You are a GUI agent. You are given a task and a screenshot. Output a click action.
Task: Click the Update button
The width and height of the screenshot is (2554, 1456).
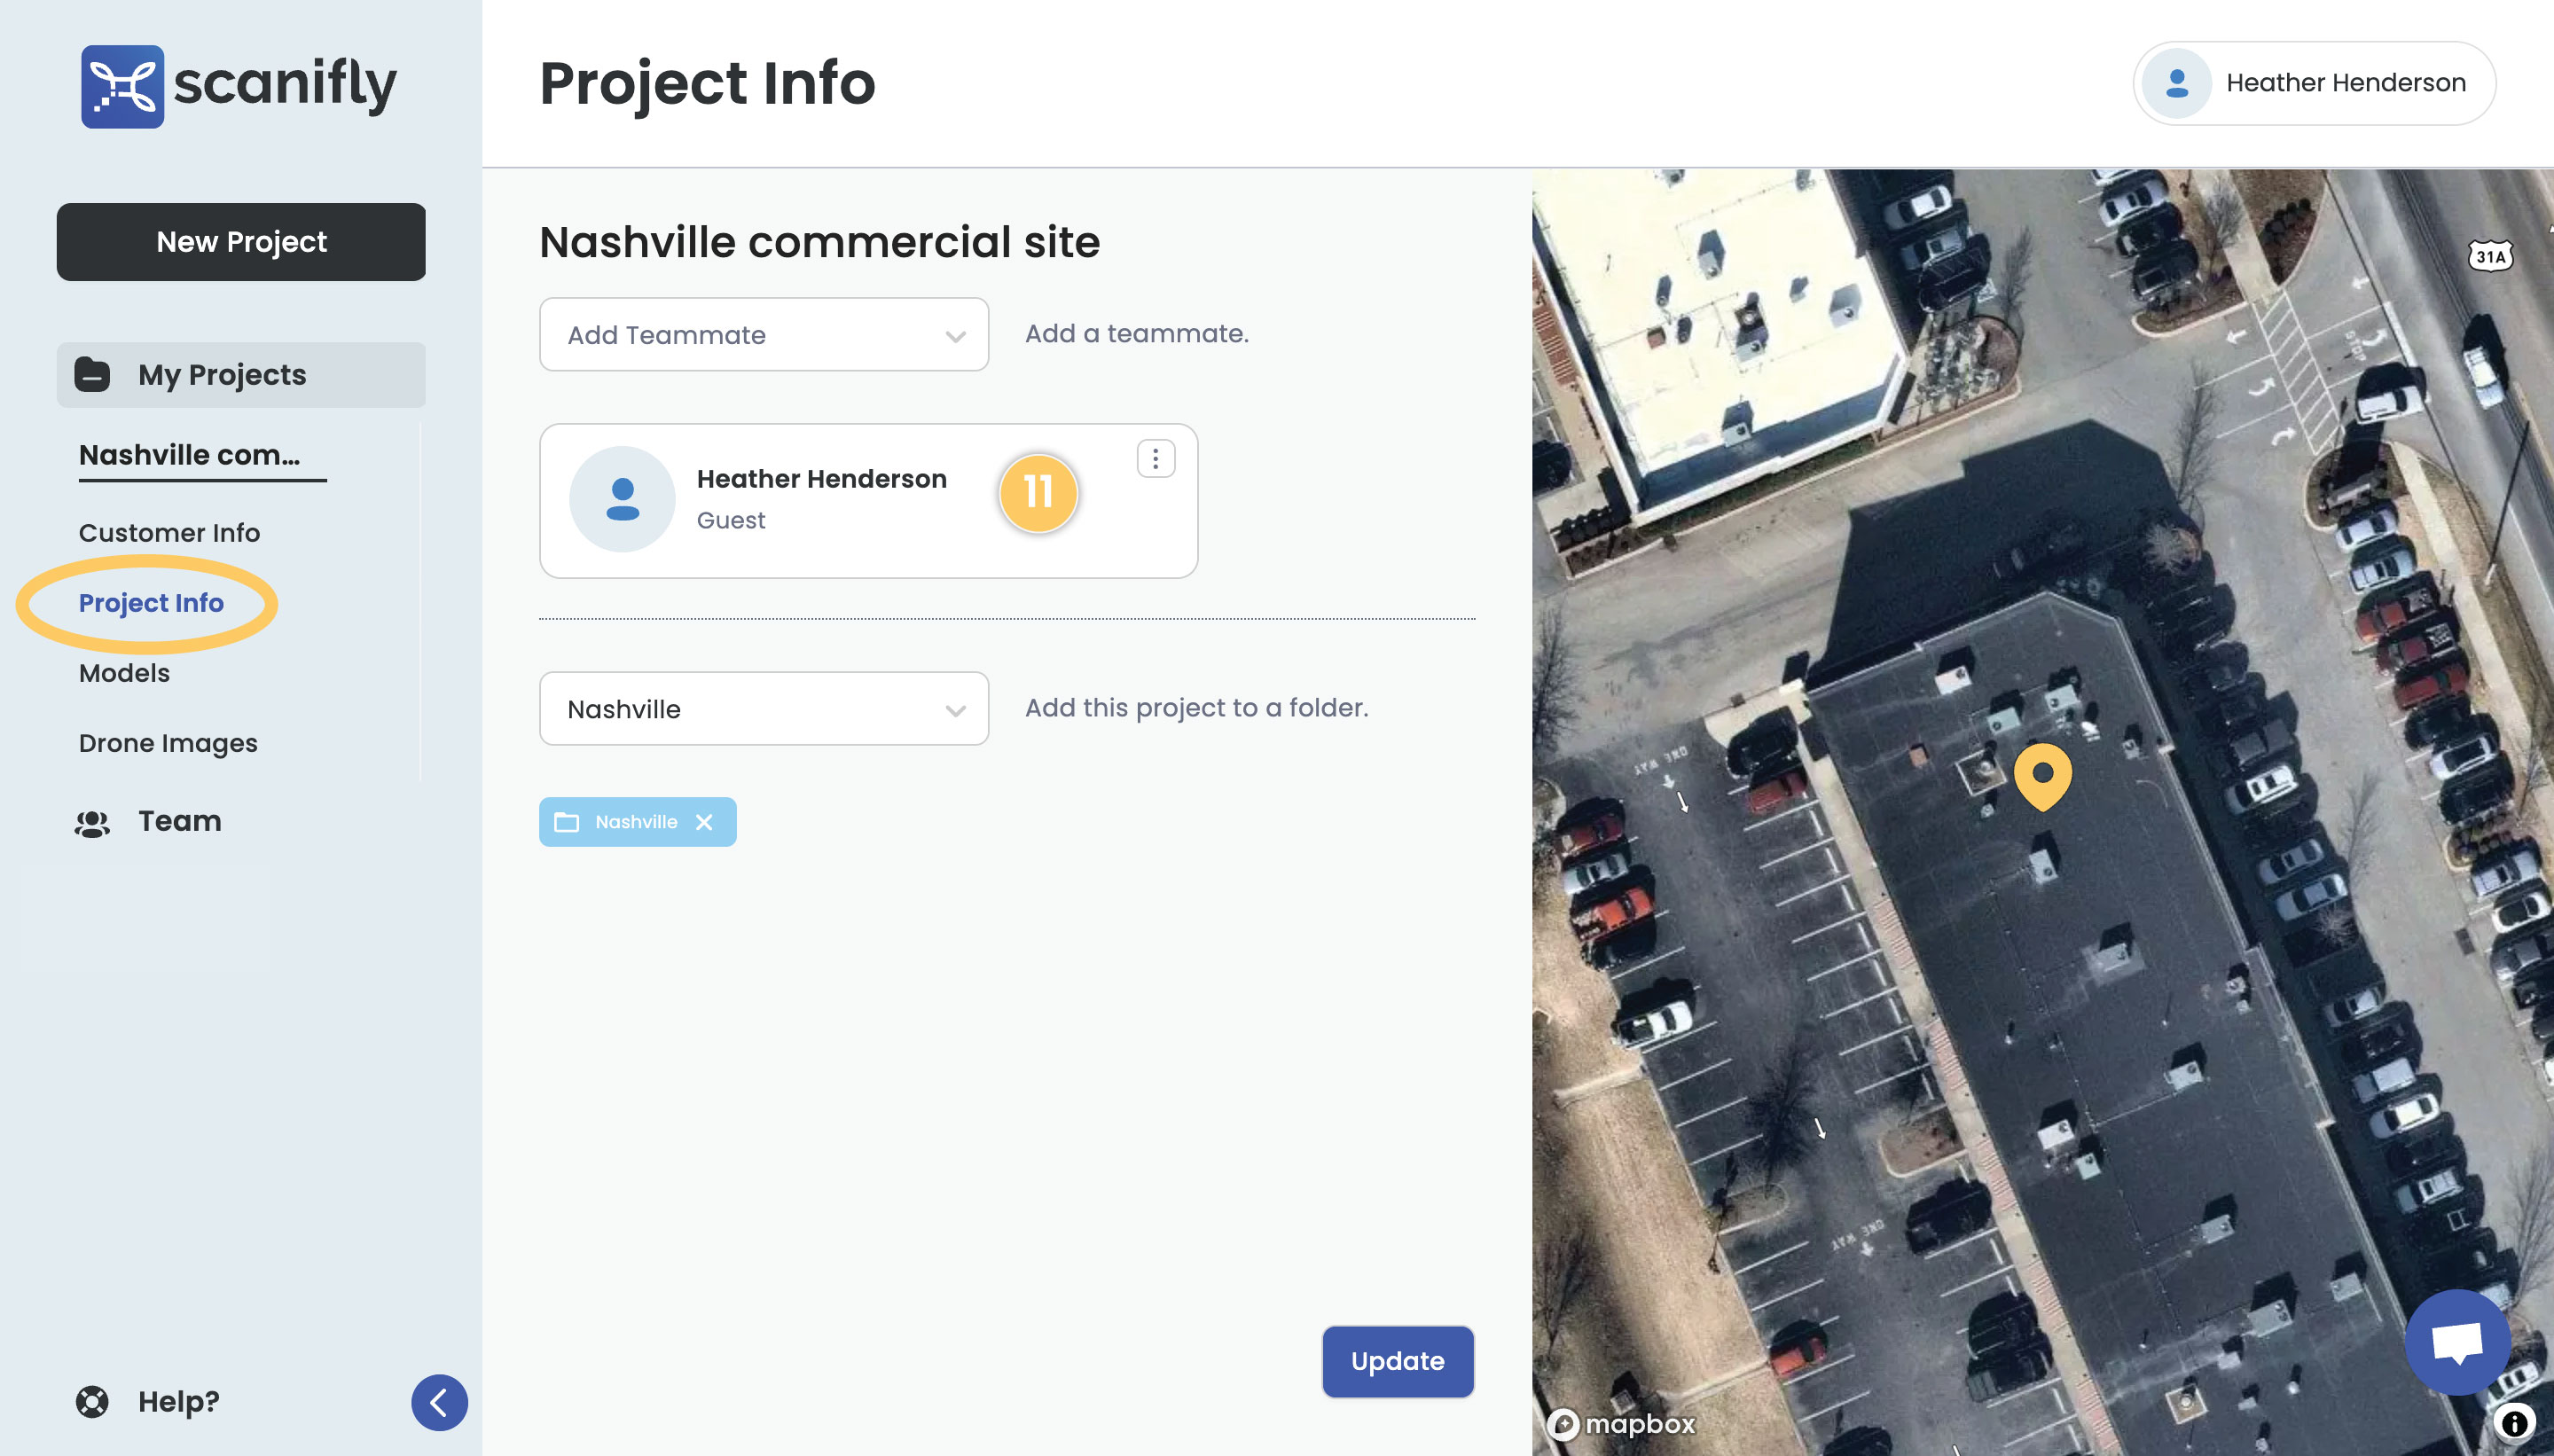tap(1396, 1361)
